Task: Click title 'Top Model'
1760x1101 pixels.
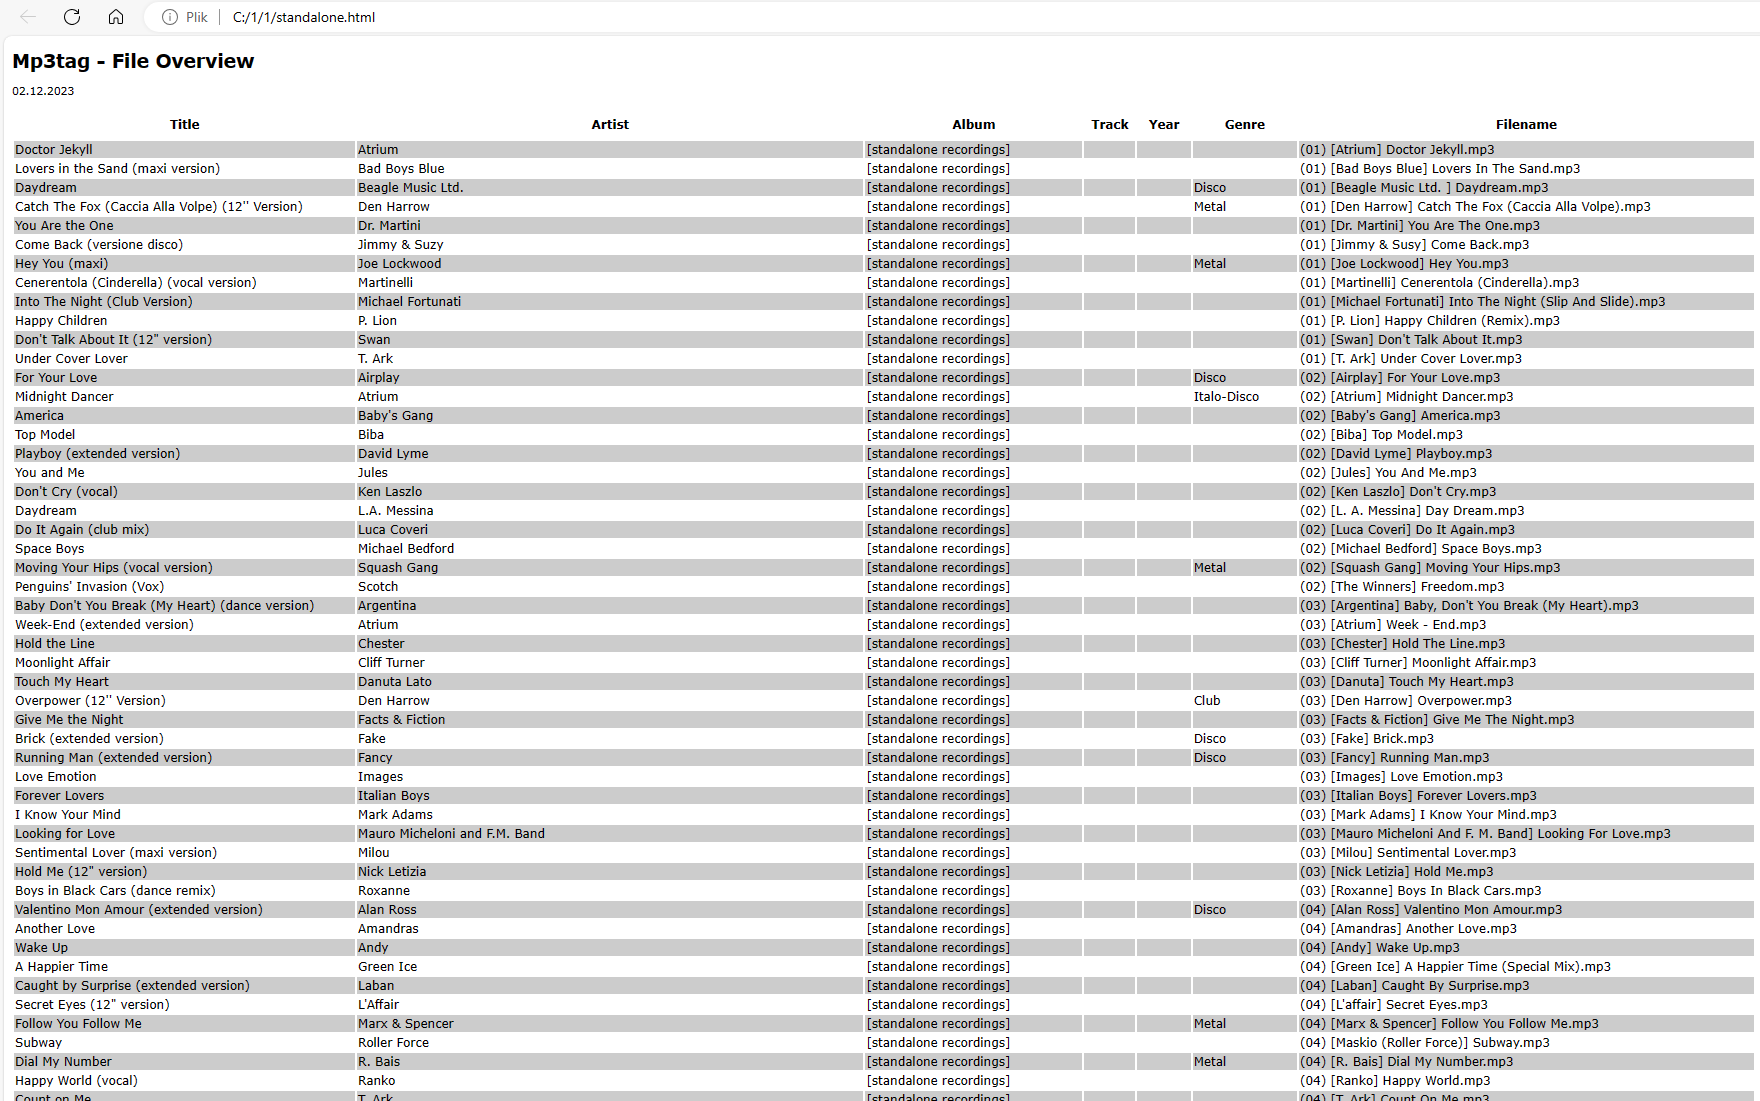Action: point(45,435)
